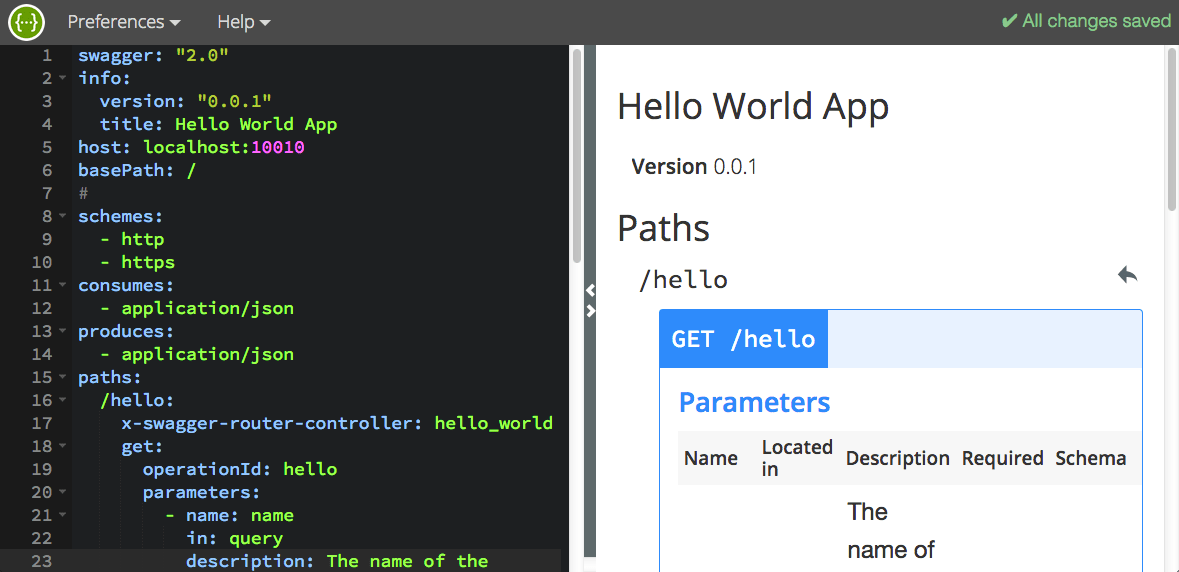Click line number 7 in the gutter
This screenshot has height=572, width=1179.
coord(47,194)
